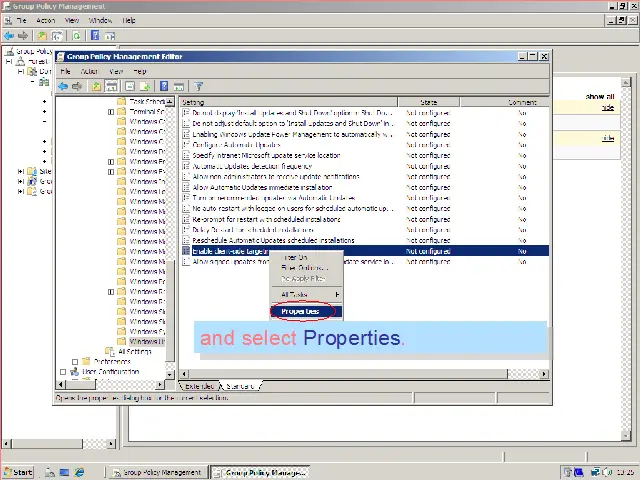Select Properties in the context menu
The image size is (640, 480).
(x=306, y=311)
